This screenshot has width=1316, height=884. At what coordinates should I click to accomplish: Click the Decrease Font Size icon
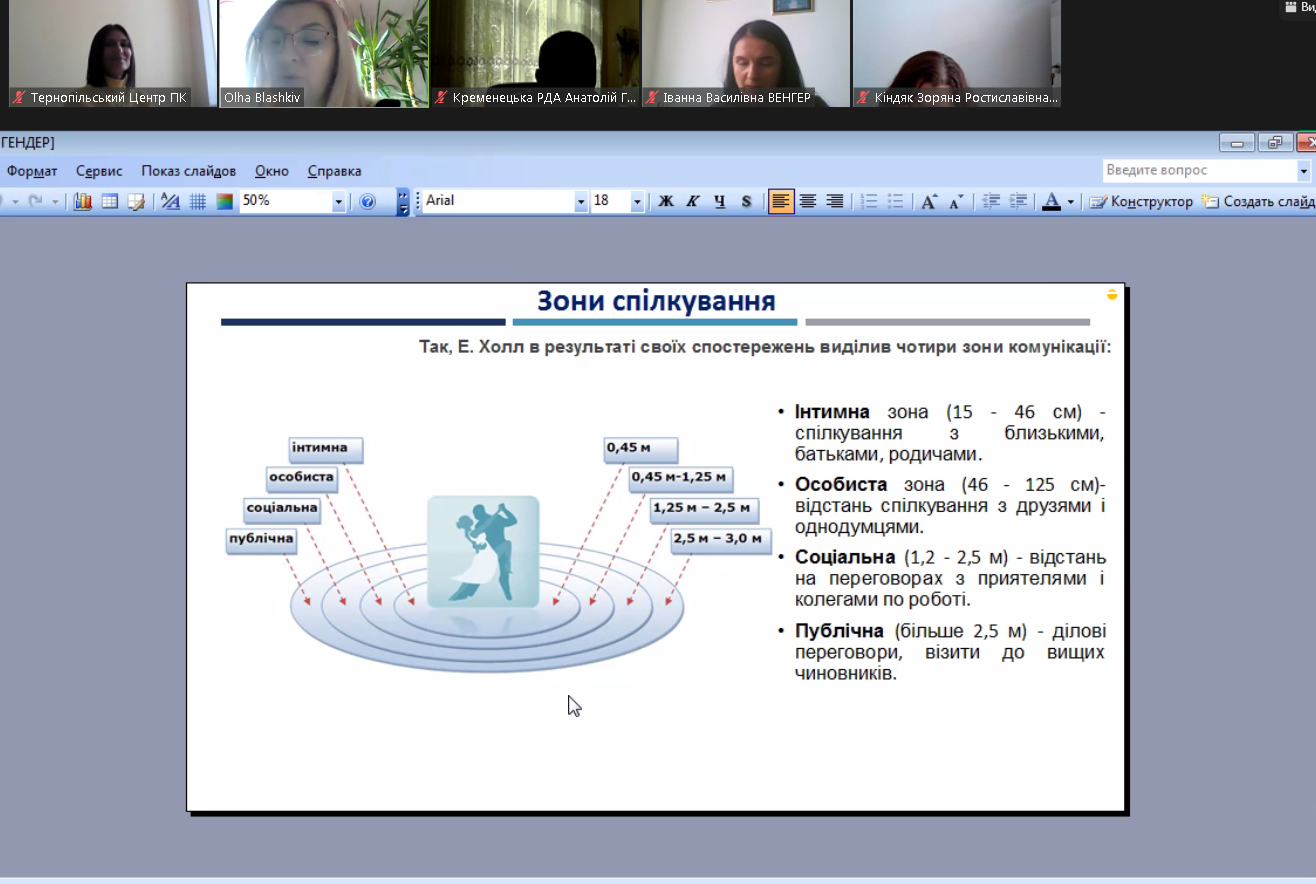[956, 201]
